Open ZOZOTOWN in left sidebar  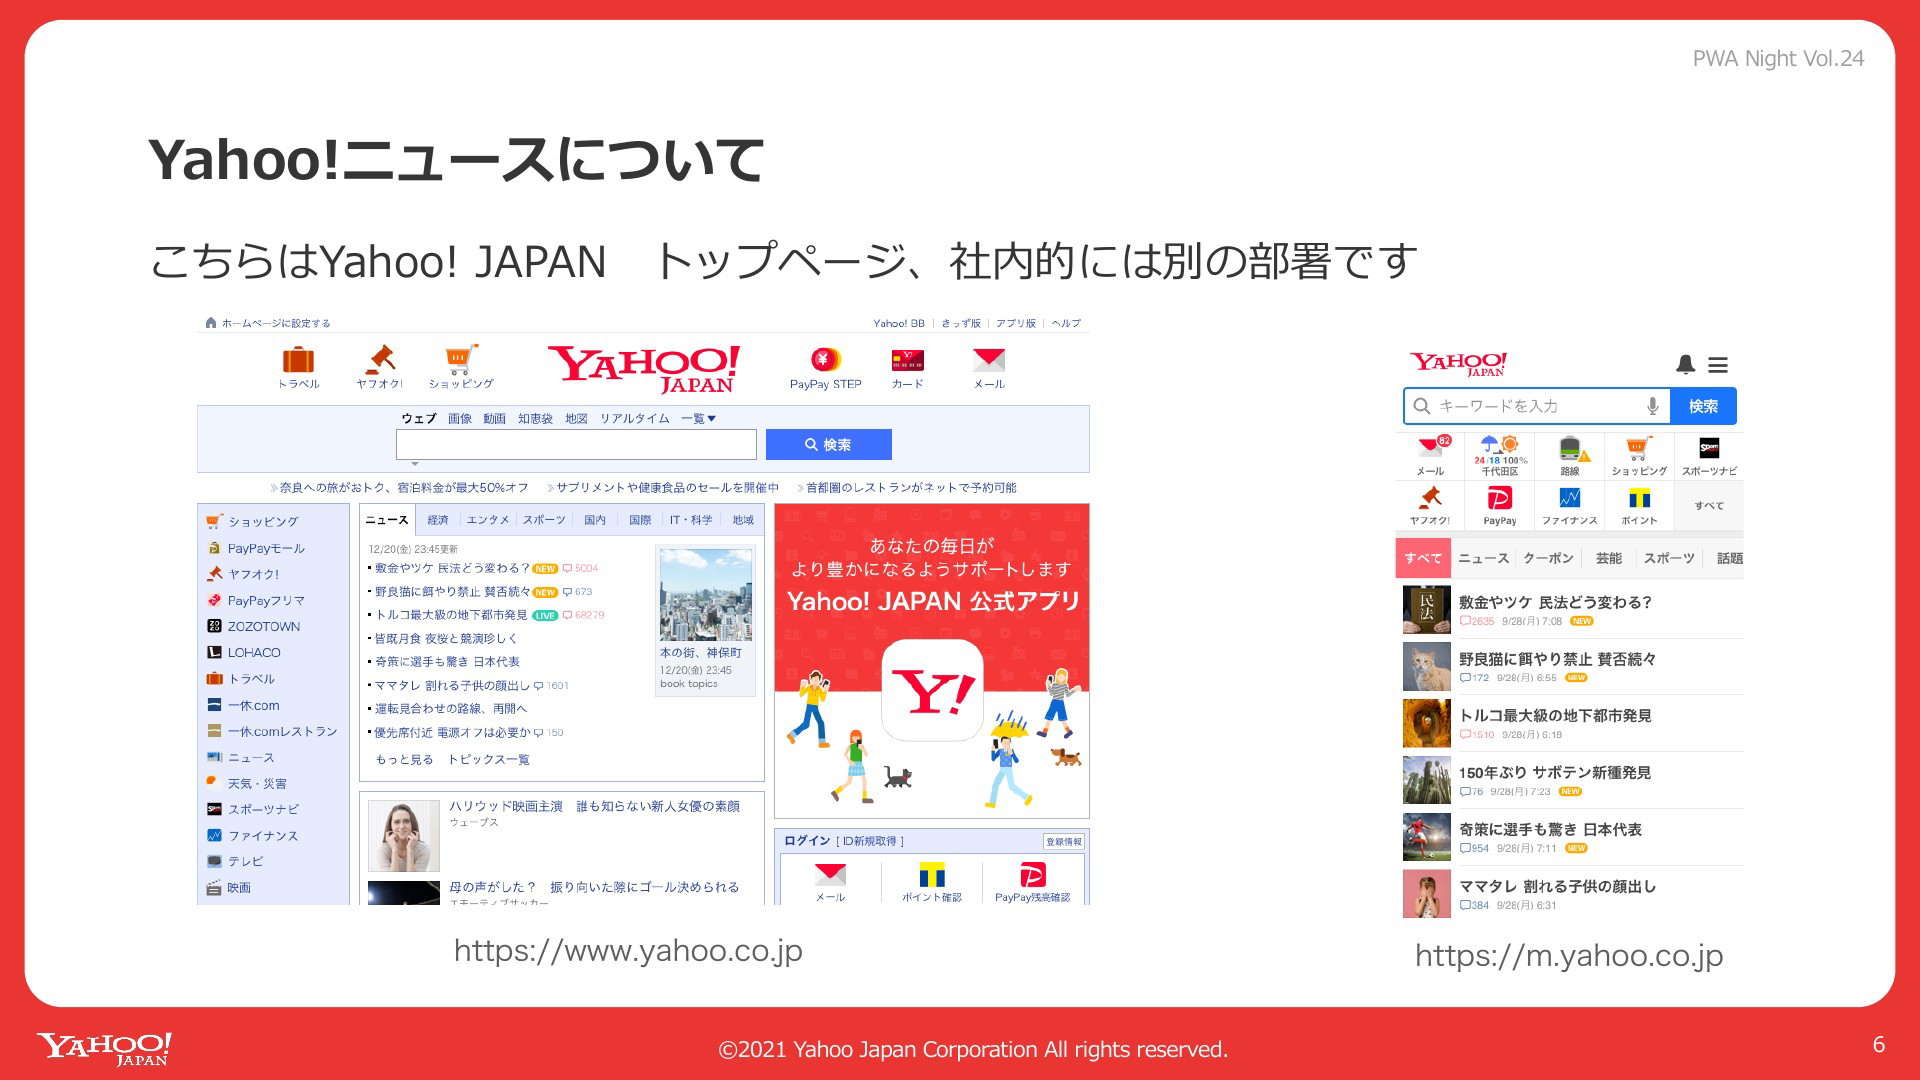pyautogui.click(x=263, y=627)
